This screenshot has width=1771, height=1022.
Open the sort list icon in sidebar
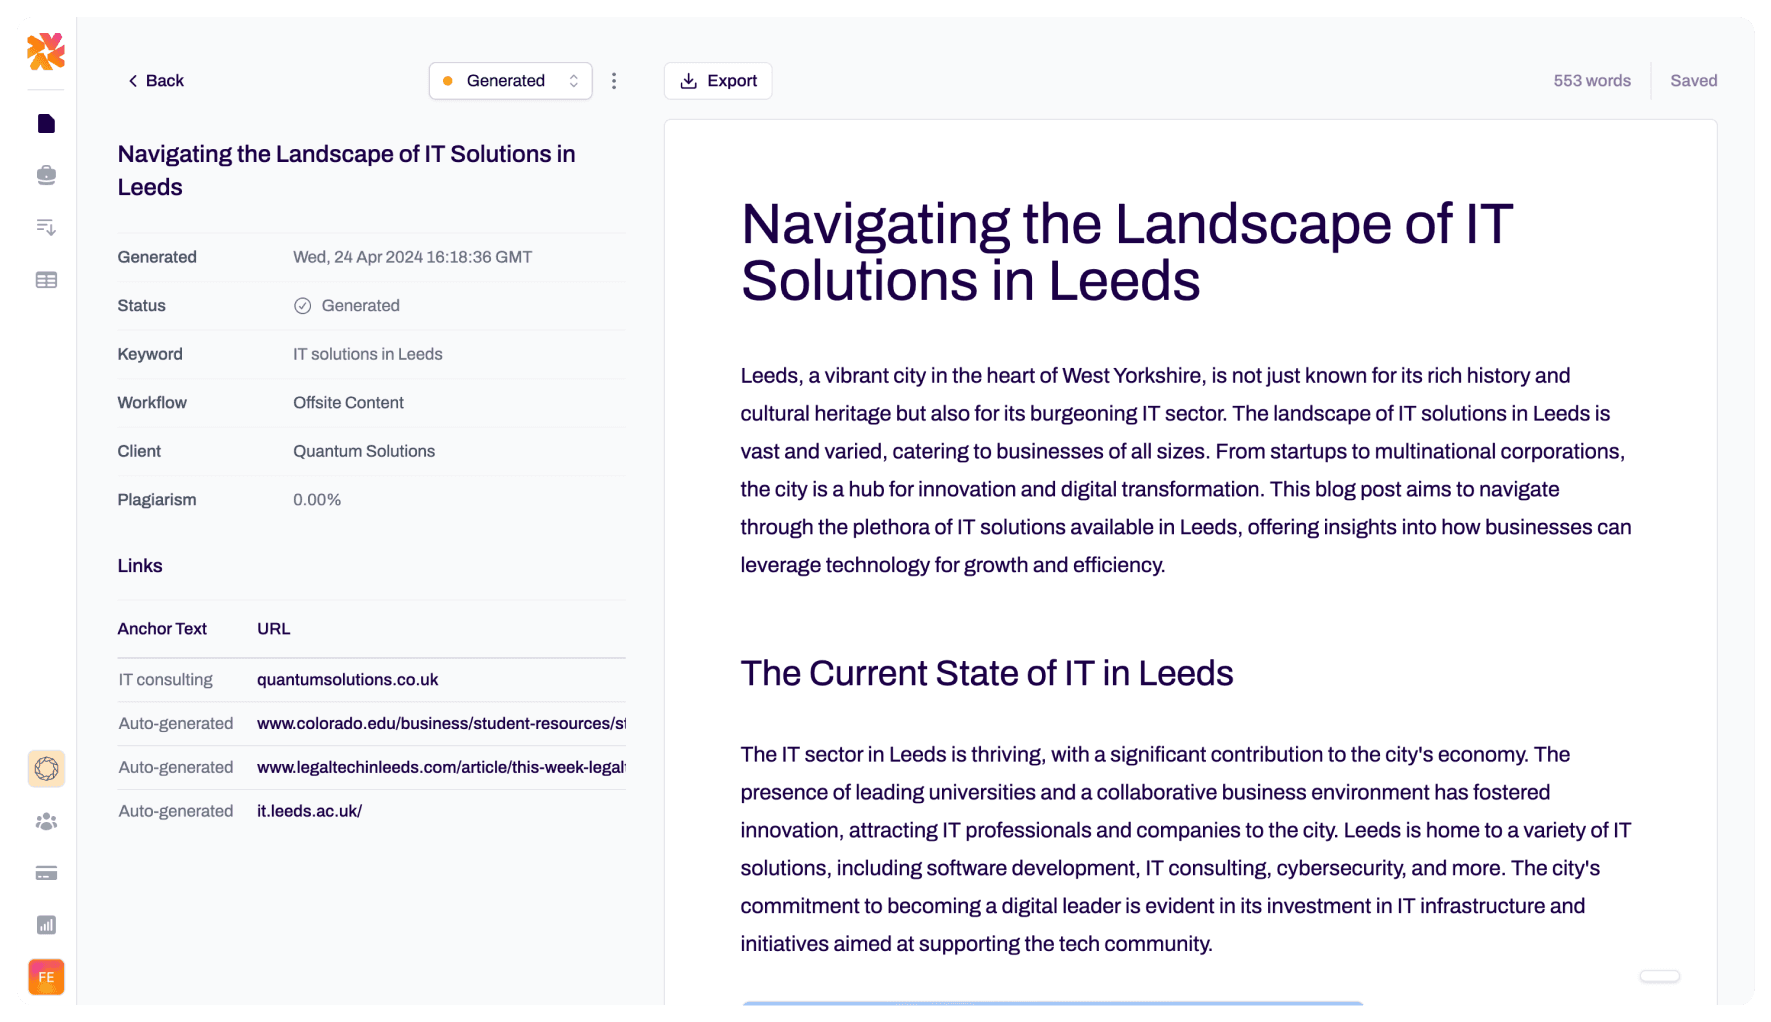pos(46,228)
